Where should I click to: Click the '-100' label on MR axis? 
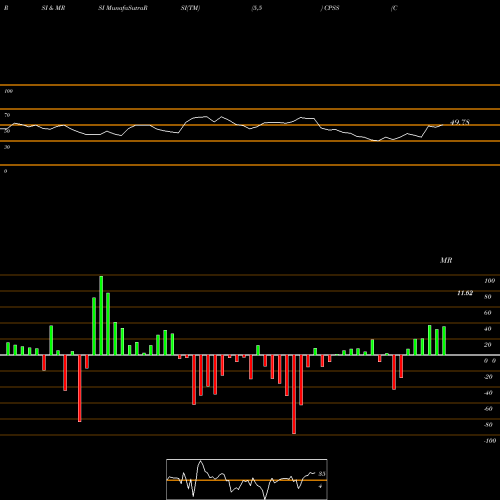[x=490, y=441]
